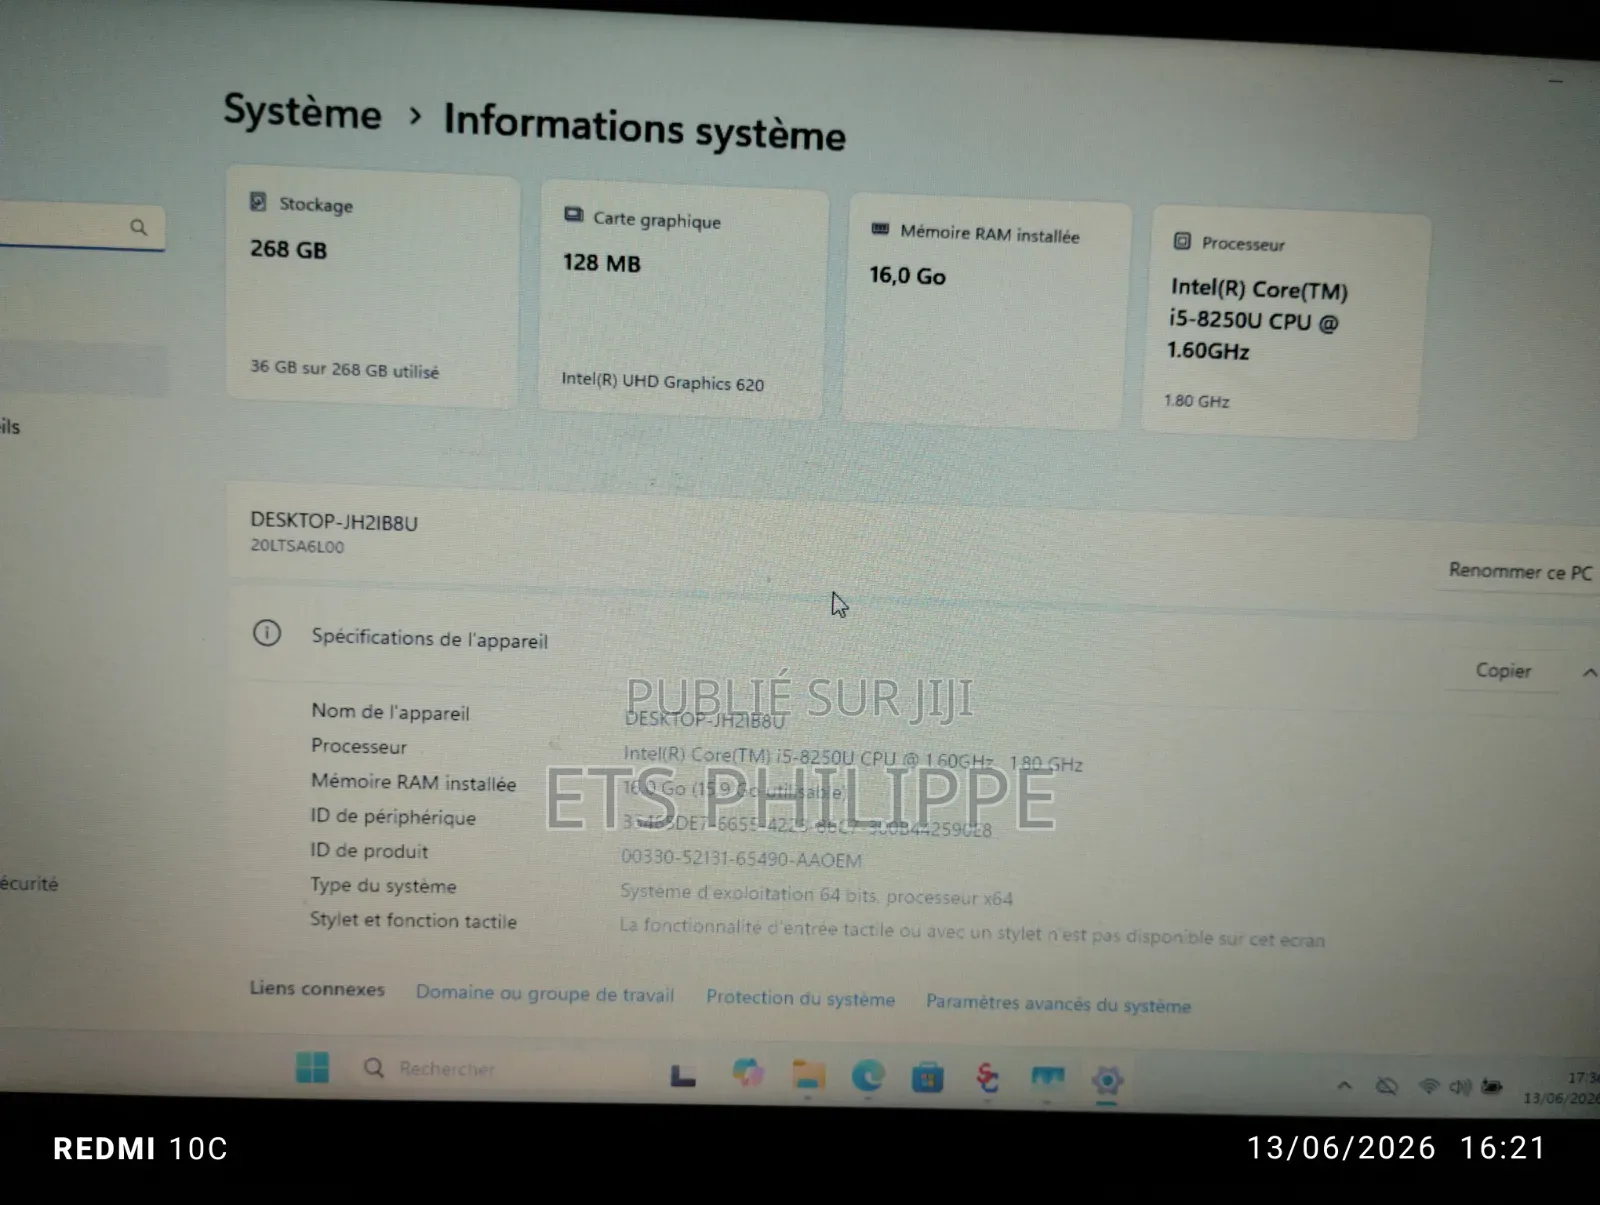
Task: Click the Intel(R) UHD Graphics 620 text
Action: tap(662, 381)
